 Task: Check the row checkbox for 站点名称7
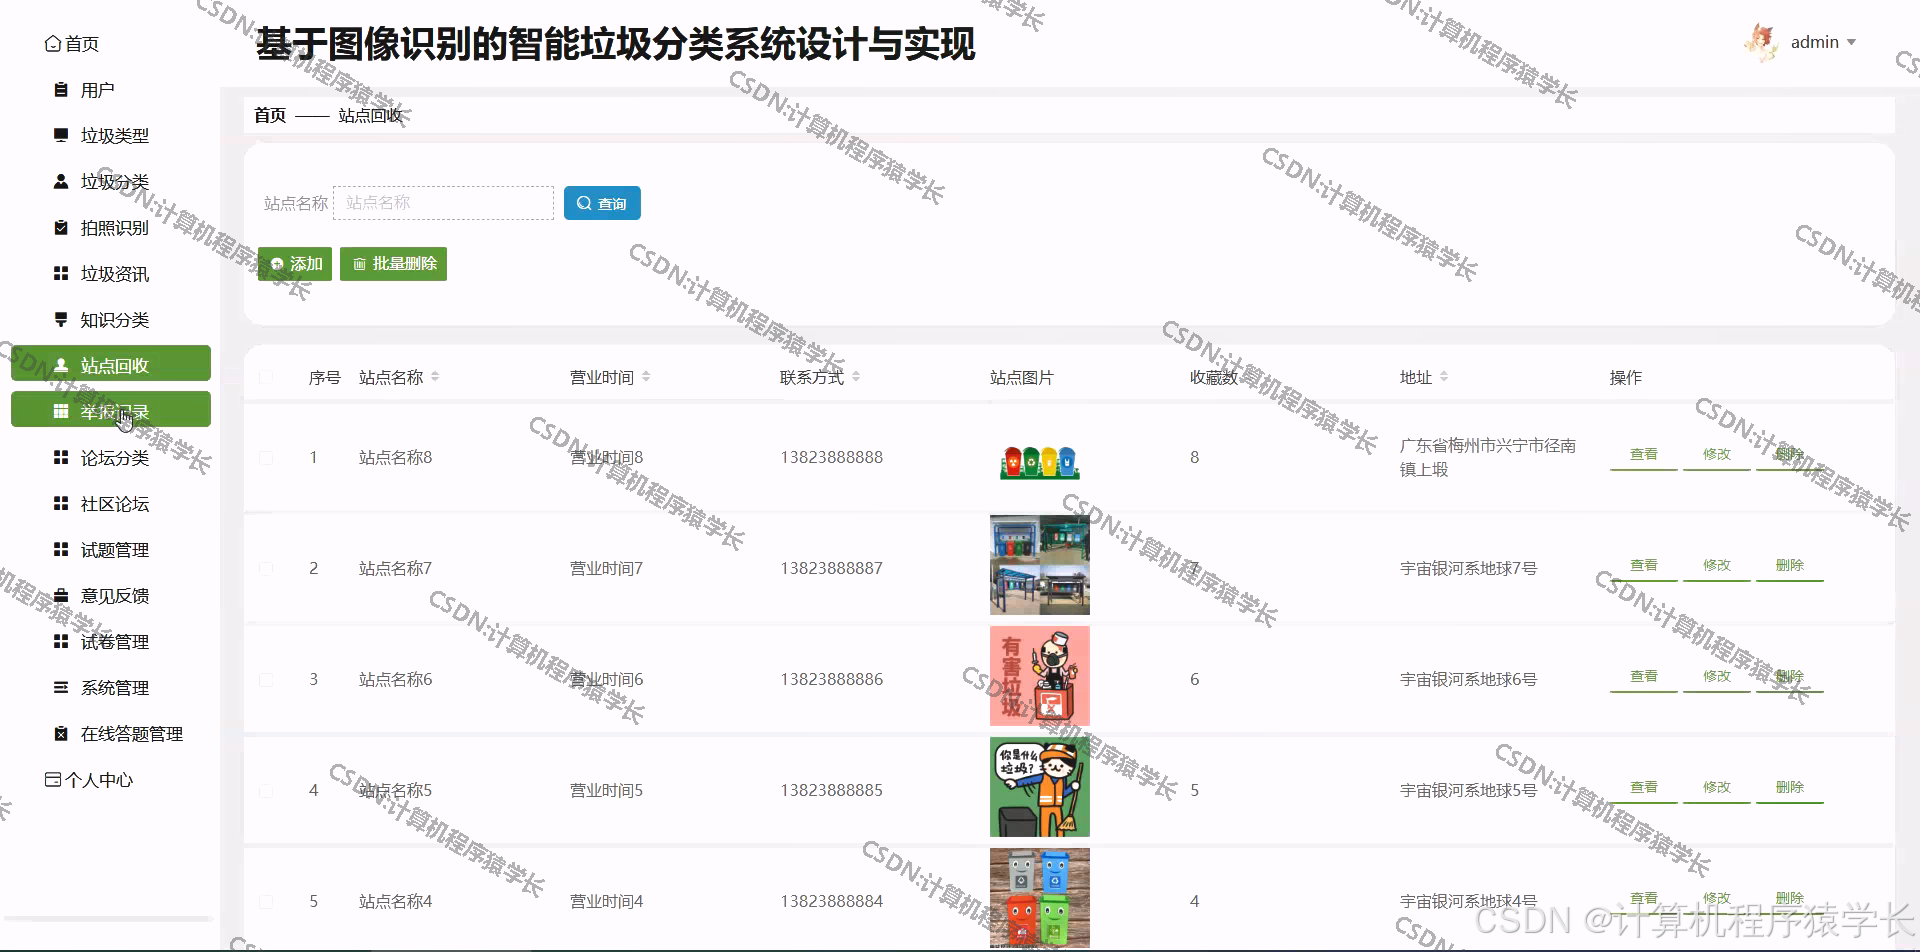(266, 568)
